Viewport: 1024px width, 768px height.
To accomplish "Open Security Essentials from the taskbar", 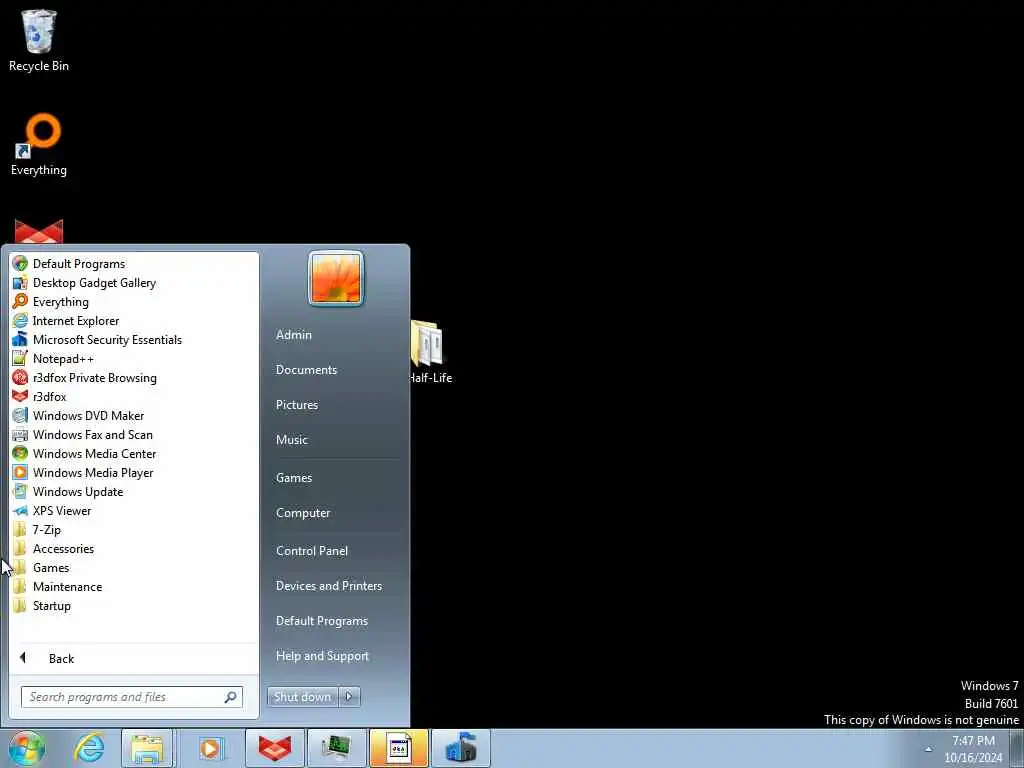I will coord(460,748).
